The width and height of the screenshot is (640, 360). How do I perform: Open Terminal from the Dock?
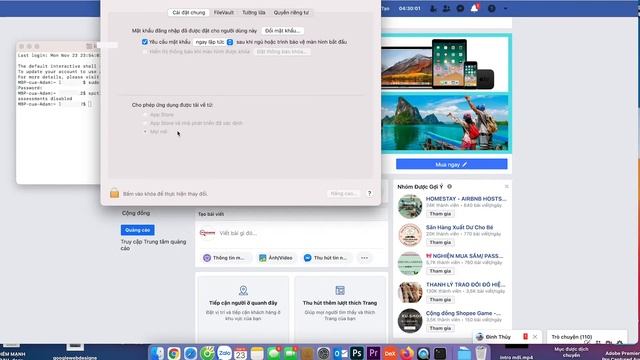440,353
